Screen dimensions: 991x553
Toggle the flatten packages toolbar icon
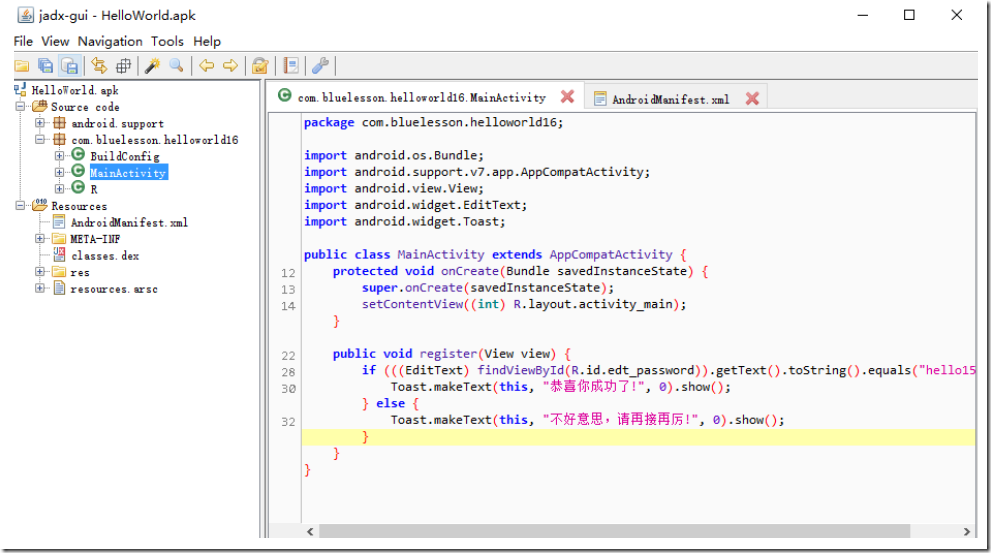click(x=123, y=66)
